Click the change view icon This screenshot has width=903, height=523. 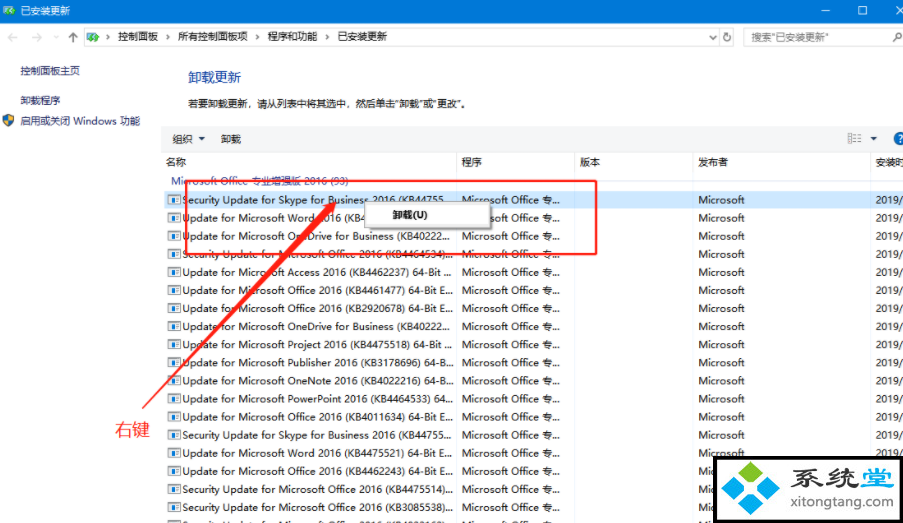pyautogui.click(x=854, y=138)
